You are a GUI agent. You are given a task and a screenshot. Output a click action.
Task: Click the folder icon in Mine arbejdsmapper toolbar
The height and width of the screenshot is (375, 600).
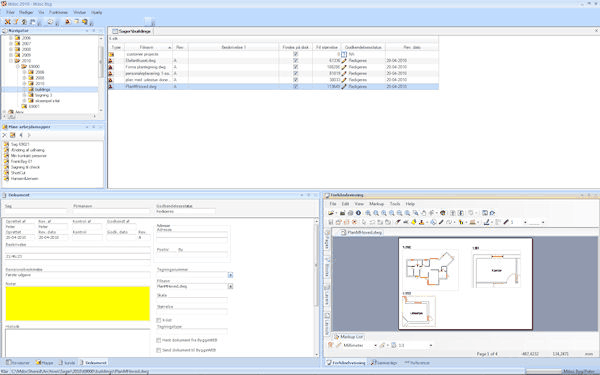click(x=13, y=135)
